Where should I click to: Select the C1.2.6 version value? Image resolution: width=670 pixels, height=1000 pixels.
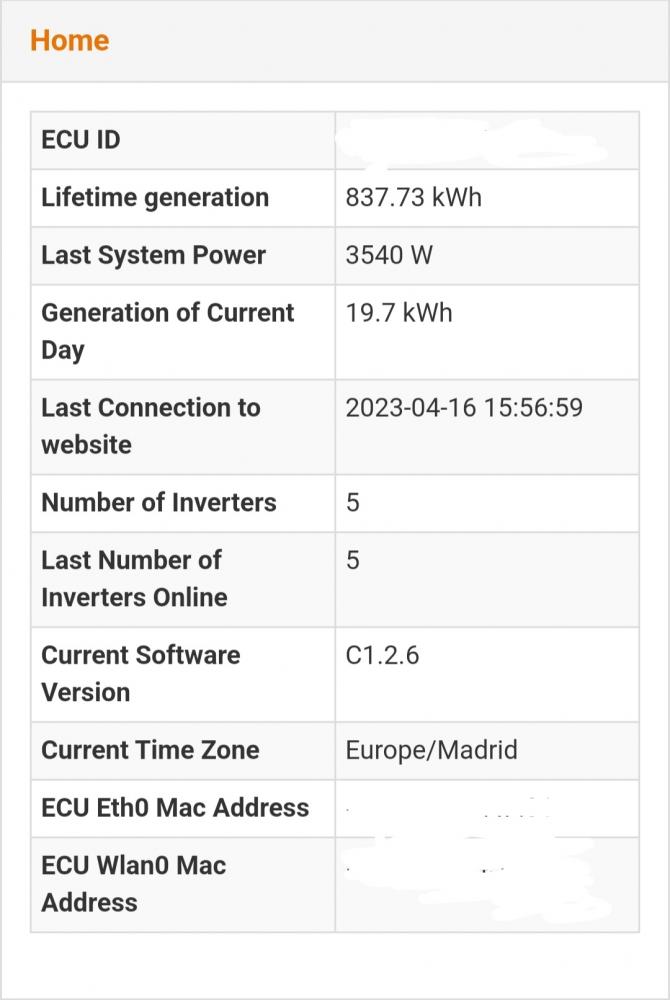point(382,655)
